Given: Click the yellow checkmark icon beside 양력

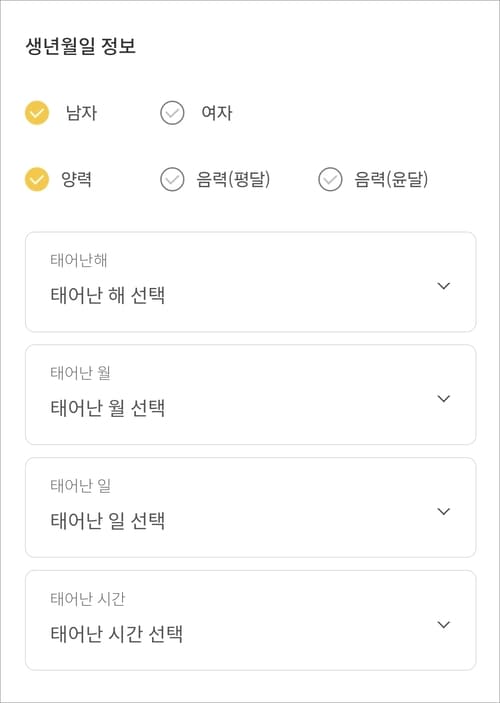Looking at the screenshot, I should (37, 179).
